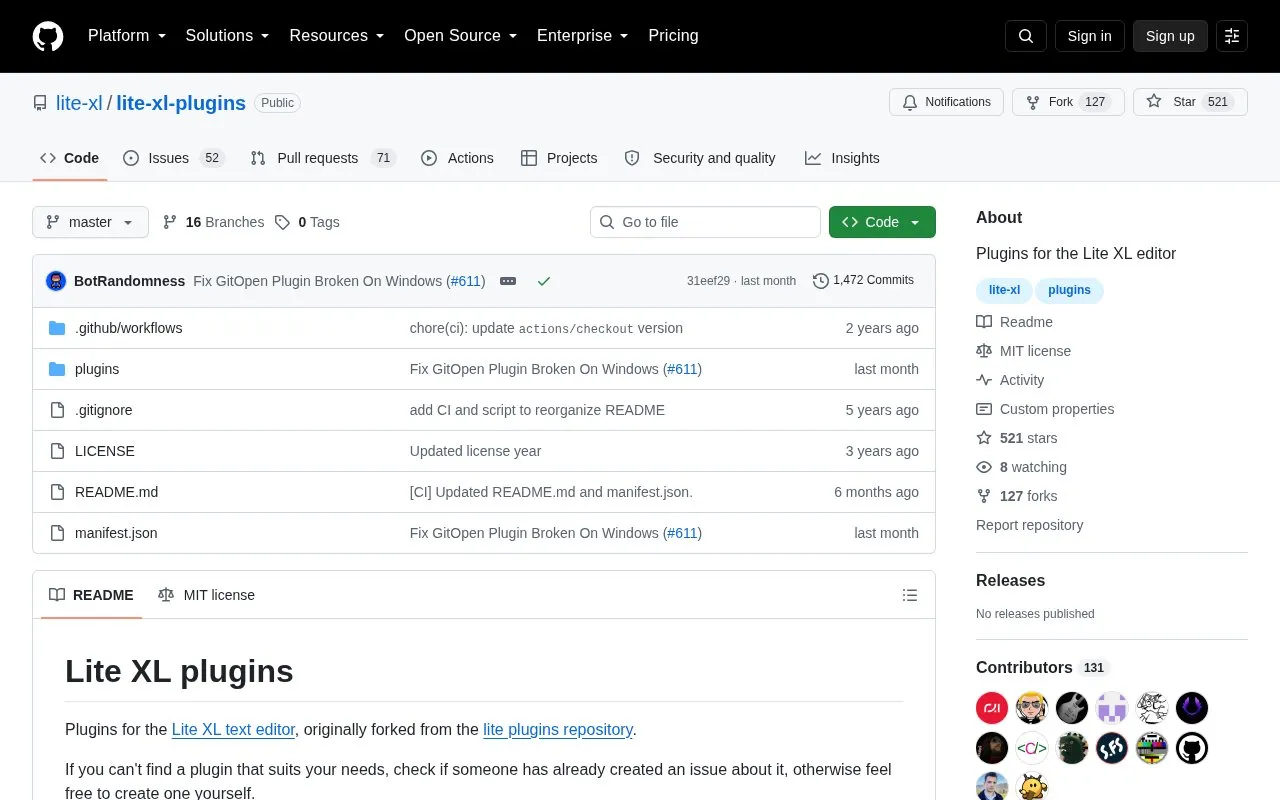Switch to the Pull requests tab

pyautogui.click(x=323, y=158)
